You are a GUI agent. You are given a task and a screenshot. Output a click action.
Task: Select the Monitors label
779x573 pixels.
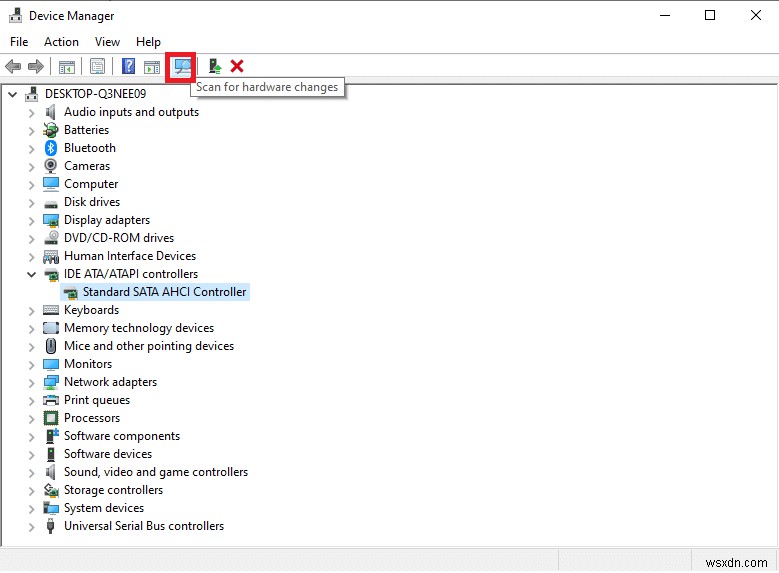tap(88, 364)
